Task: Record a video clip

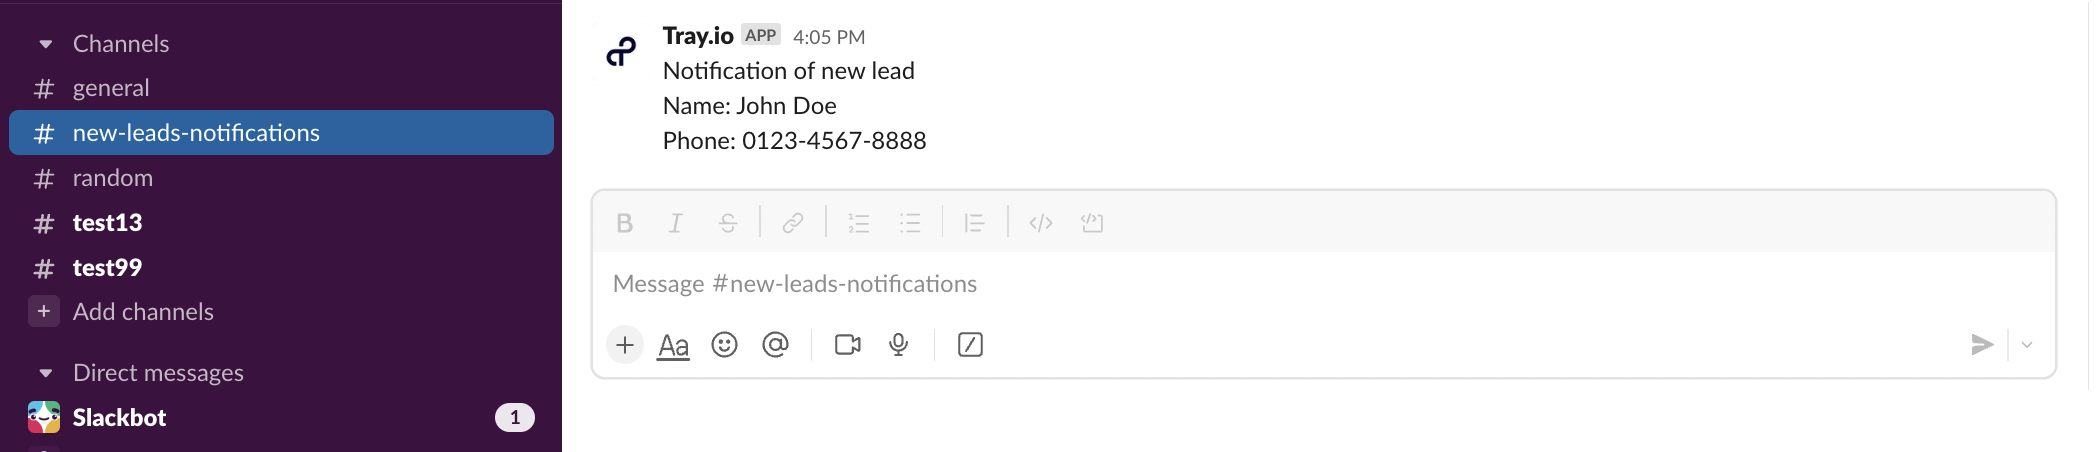Action: point(848,345)
